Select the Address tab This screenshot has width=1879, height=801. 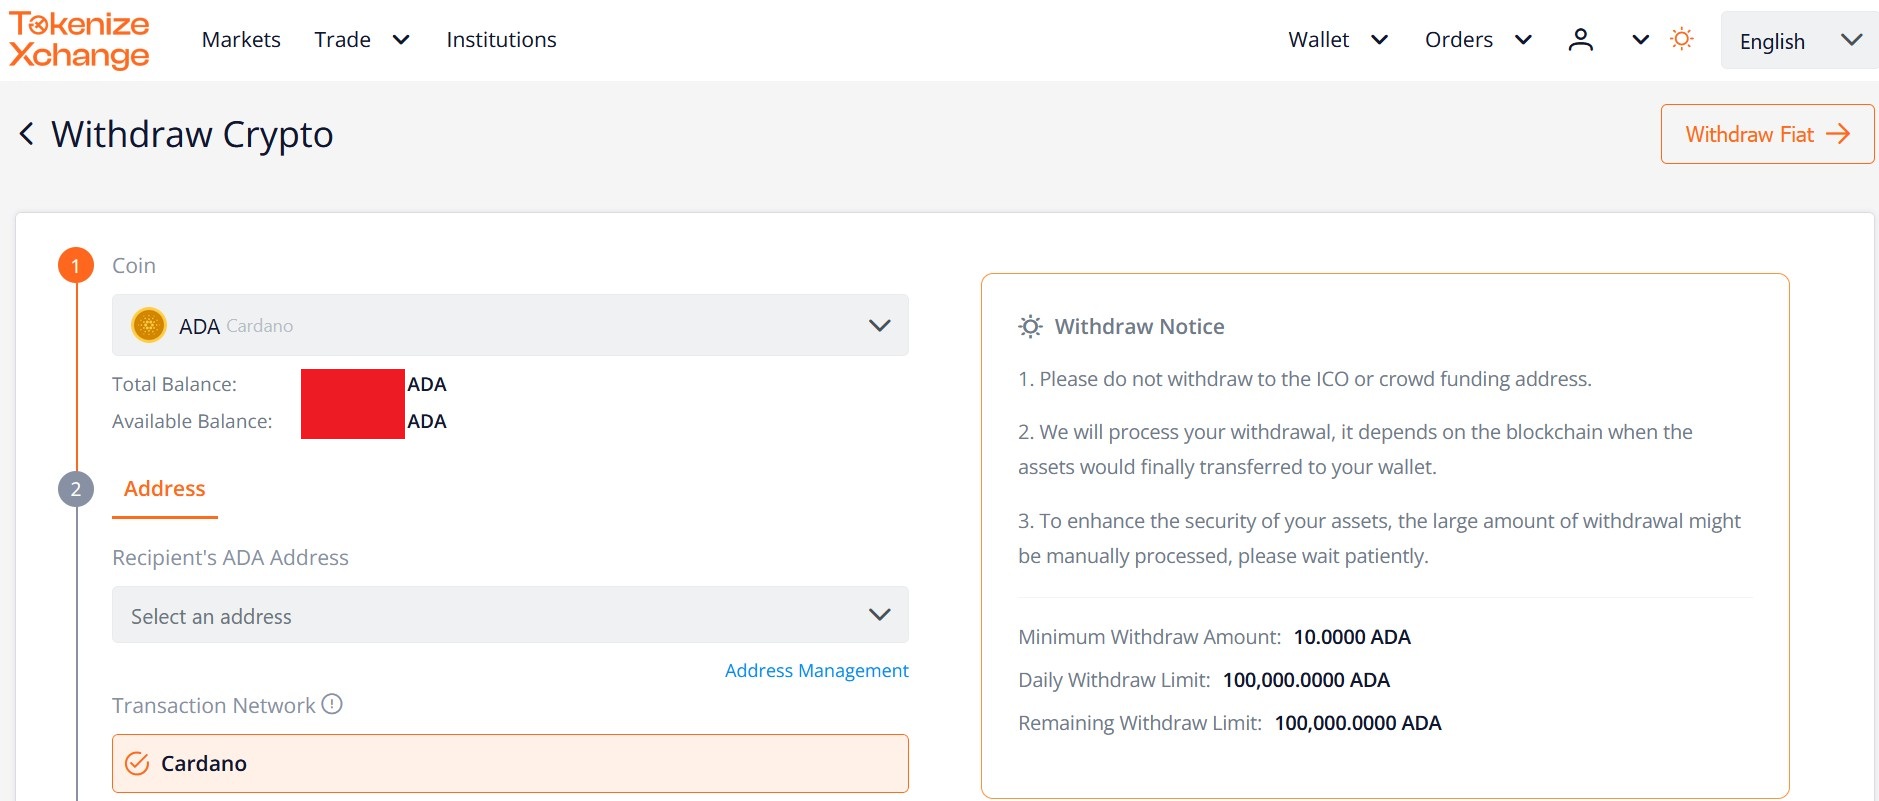[165, 489]
